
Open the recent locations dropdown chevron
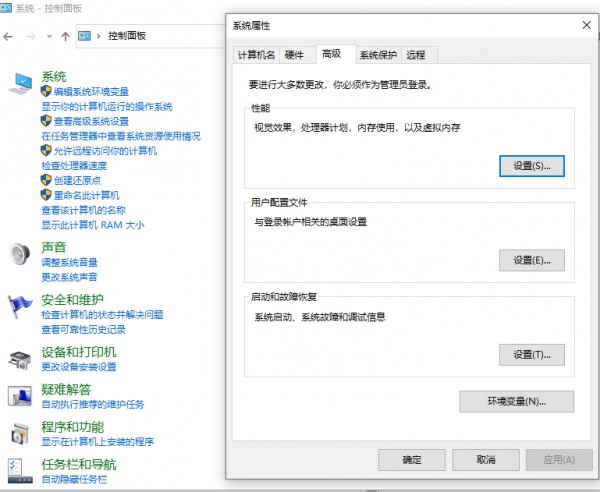(x=49, y=36)
